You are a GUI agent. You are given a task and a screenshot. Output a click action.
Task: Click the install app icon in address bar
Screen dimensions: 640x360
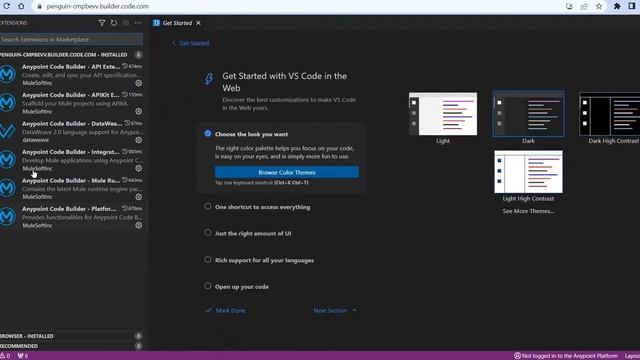click(569, 6)
